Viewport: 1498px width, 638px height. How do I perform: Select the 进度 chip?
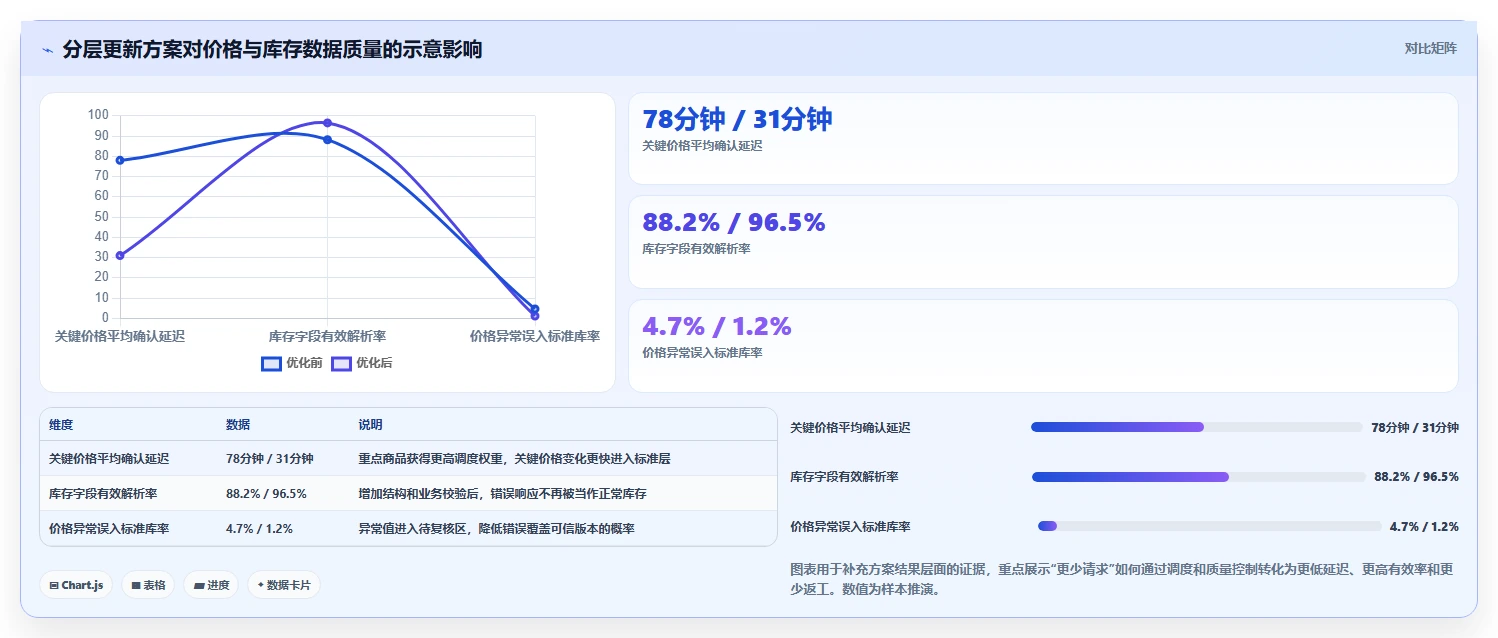click(211, 585)
